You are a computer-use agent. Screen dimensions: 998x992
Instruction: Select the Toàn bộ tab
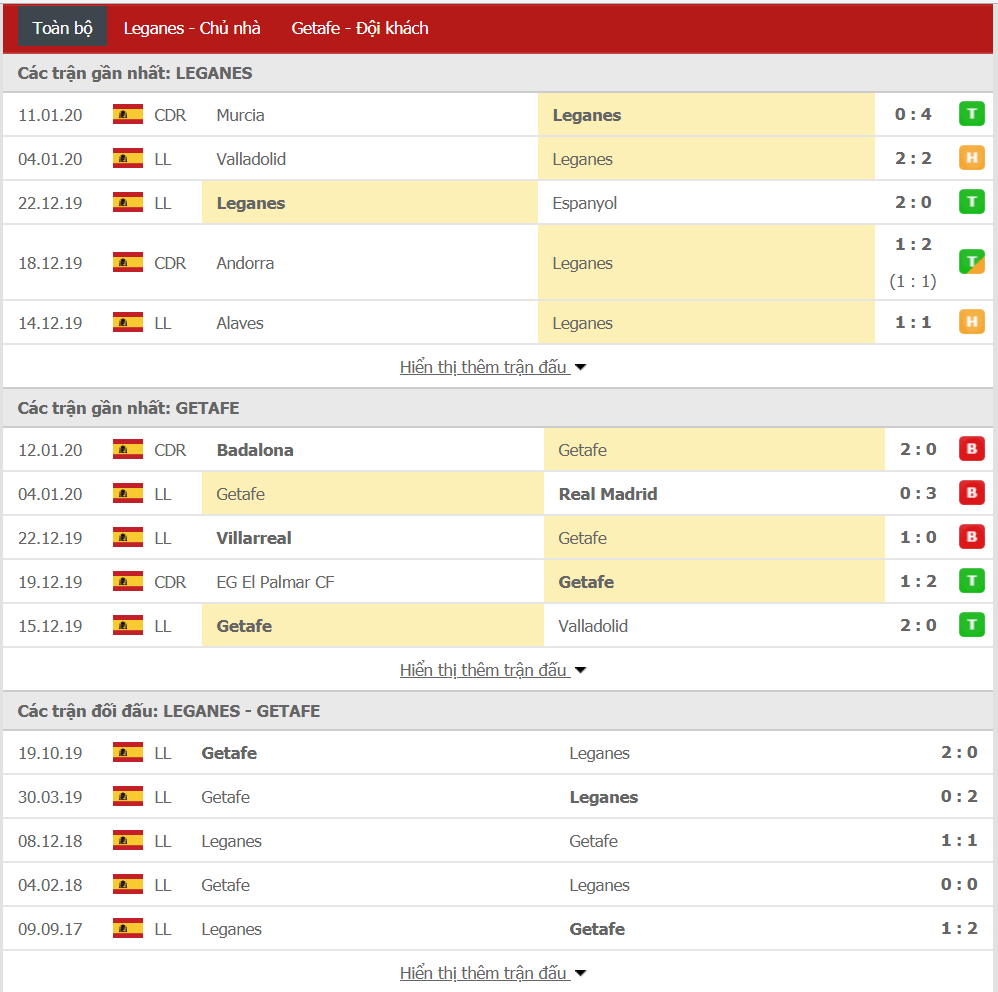coord(62,28)
